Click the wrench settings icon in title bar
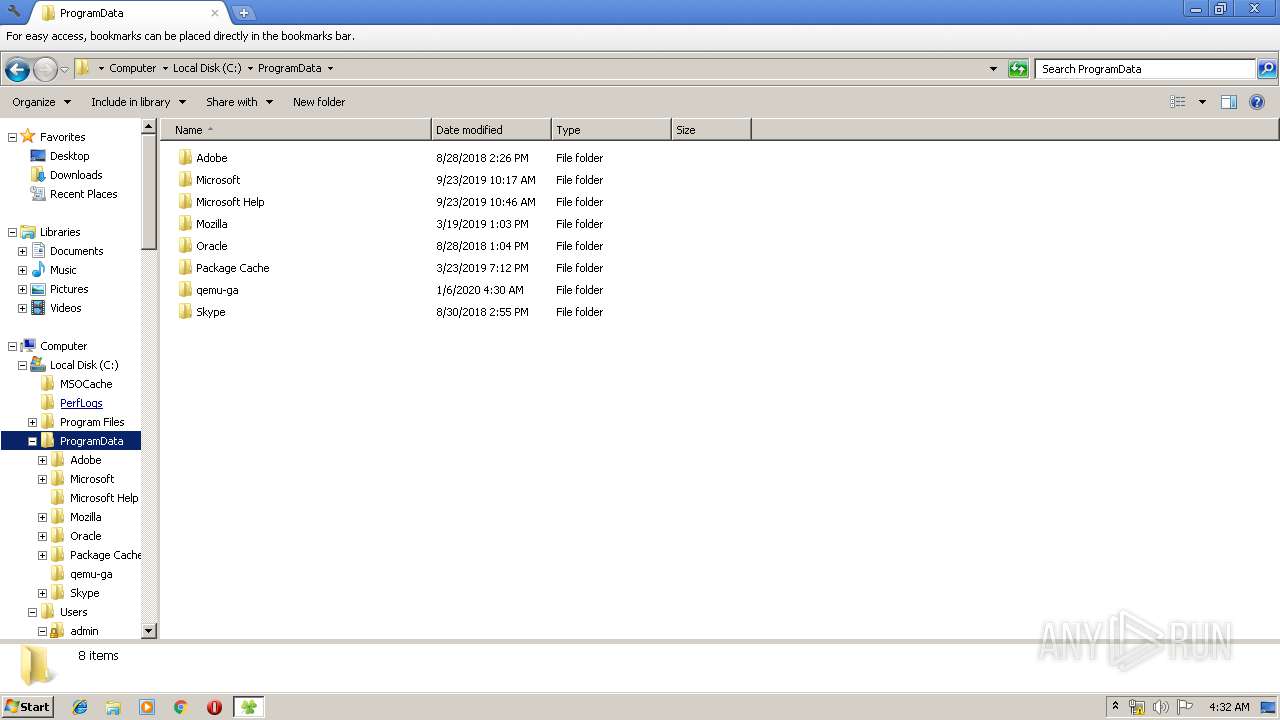Image resolution: width=1280 pixels, height=720 pixels. 14,12
